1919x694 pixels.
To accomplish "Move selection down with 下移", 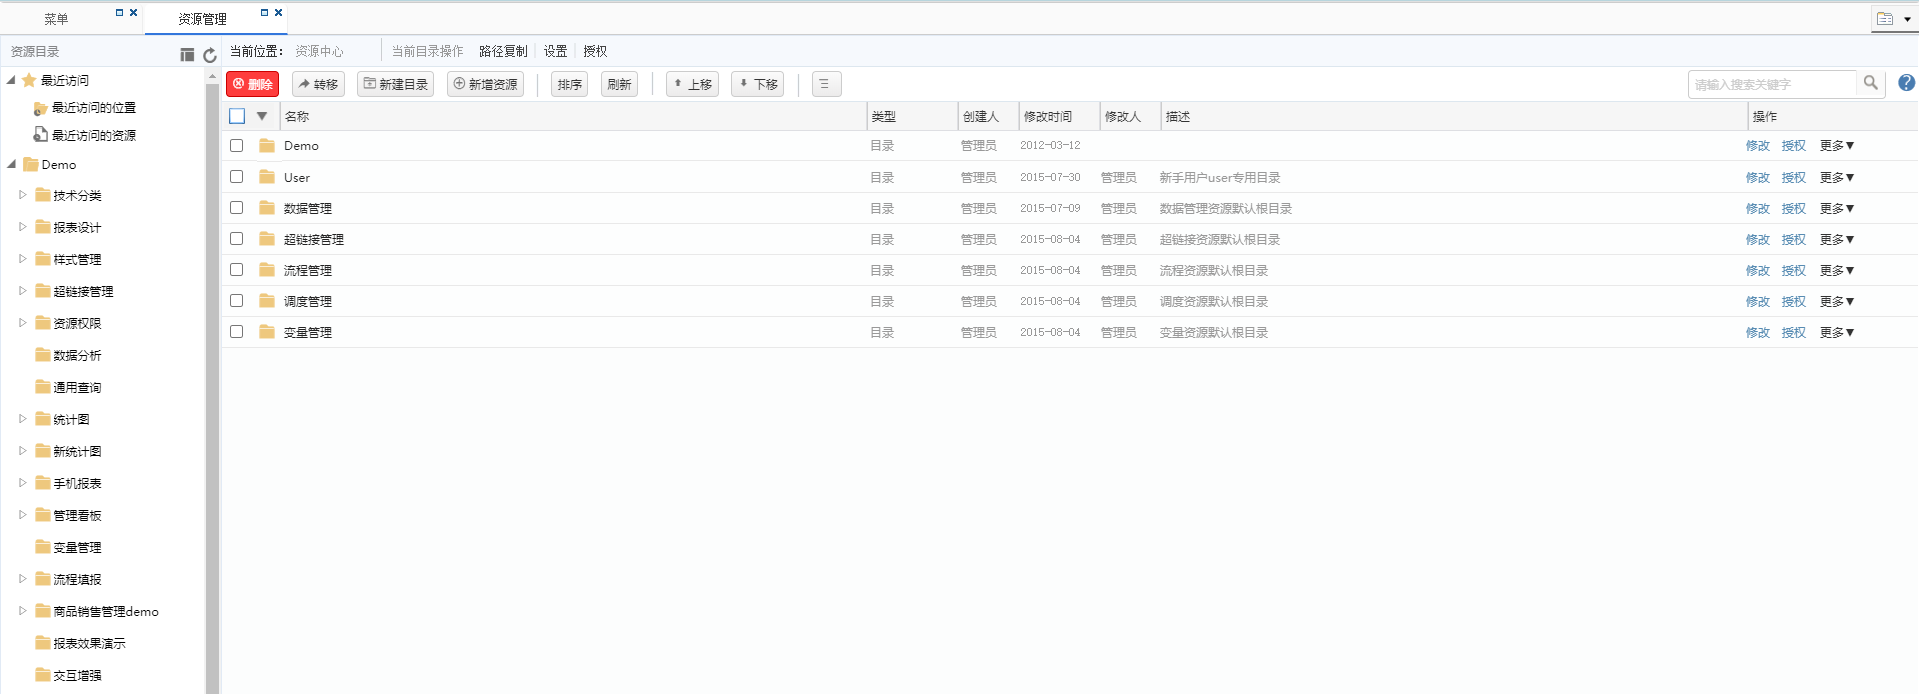I will (x=757, y=85).
